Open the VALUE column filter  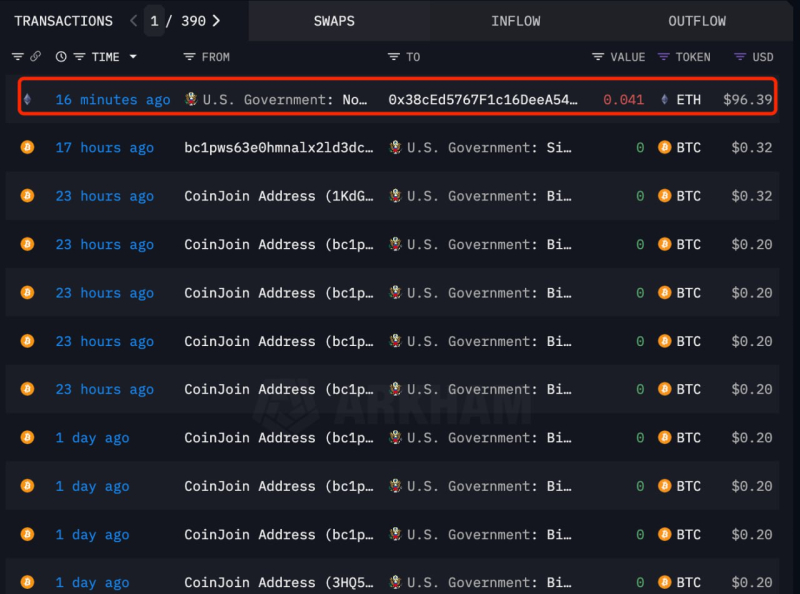[598, 57]
